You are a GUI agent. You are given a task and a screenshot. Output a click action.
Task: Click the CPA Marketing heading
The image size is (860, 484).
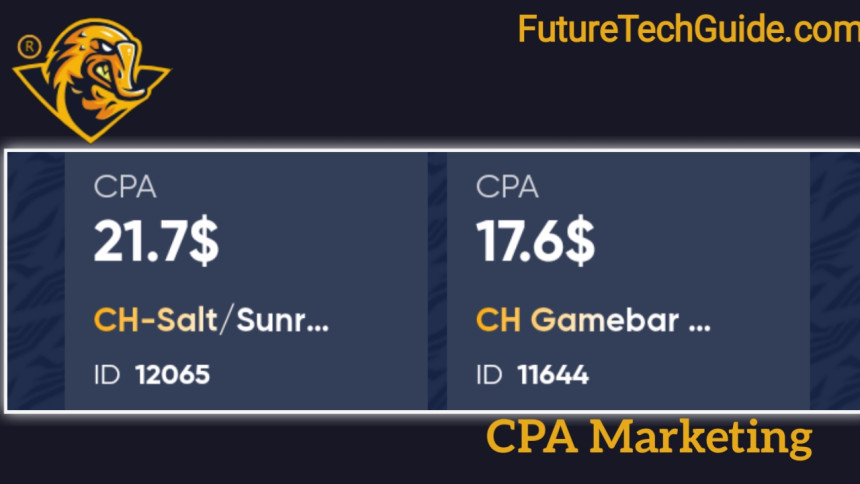pyautogui.click(x=649, y=437)
